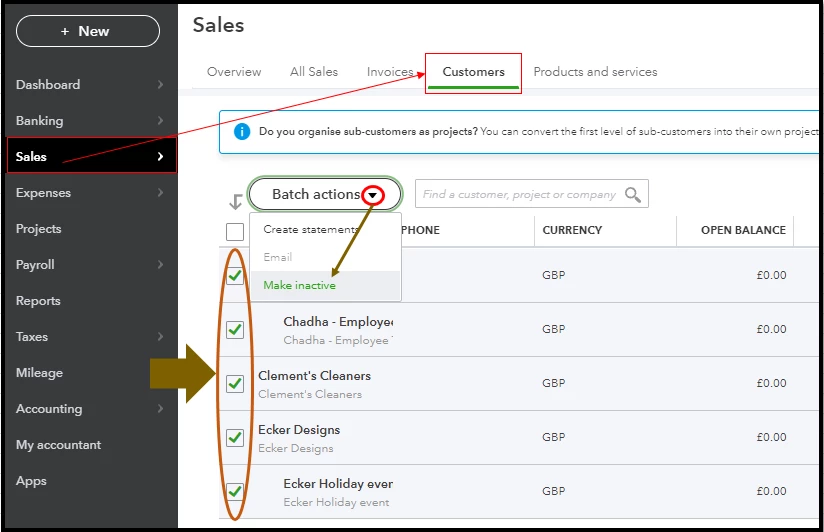Click the + New button
The width and height of the screenshot is (824, 532).
[x=88, y=31]
